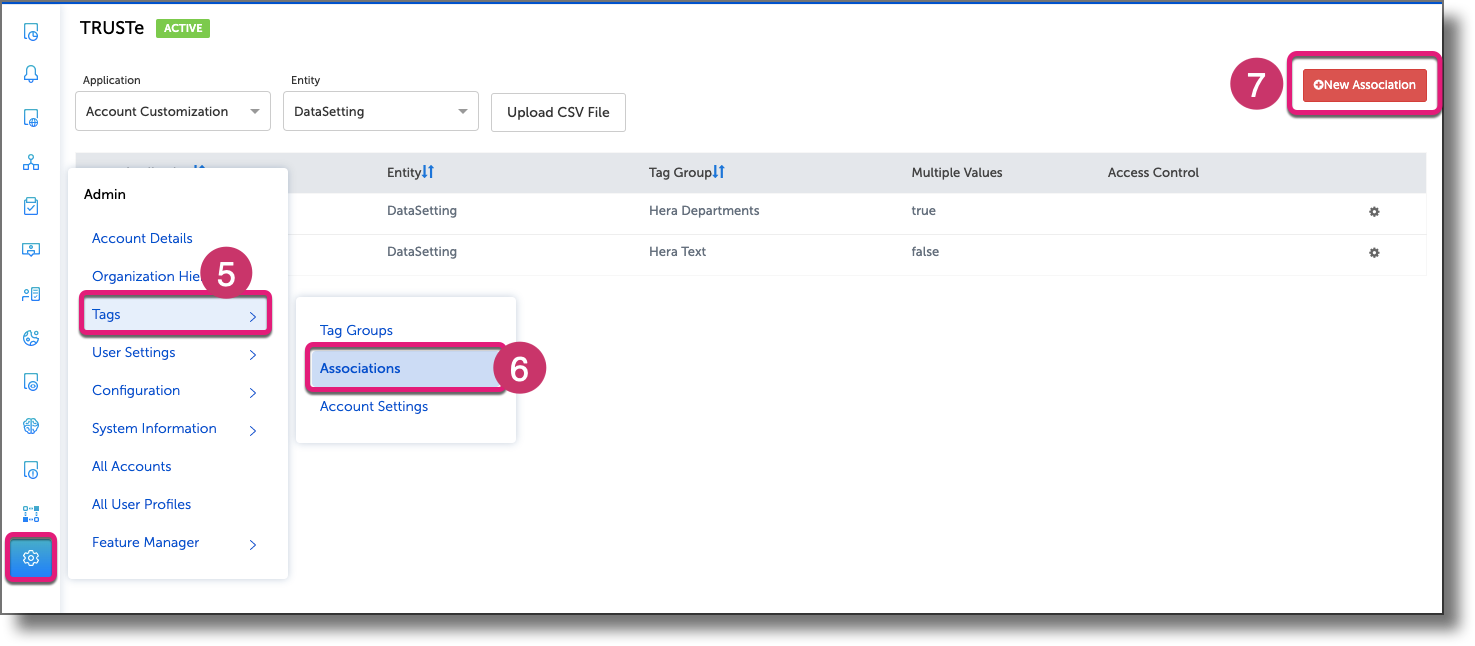Open the Application dropdown showing Account Customization
The height and width of the screenshot is (646, 1475).
click(172, 111)
